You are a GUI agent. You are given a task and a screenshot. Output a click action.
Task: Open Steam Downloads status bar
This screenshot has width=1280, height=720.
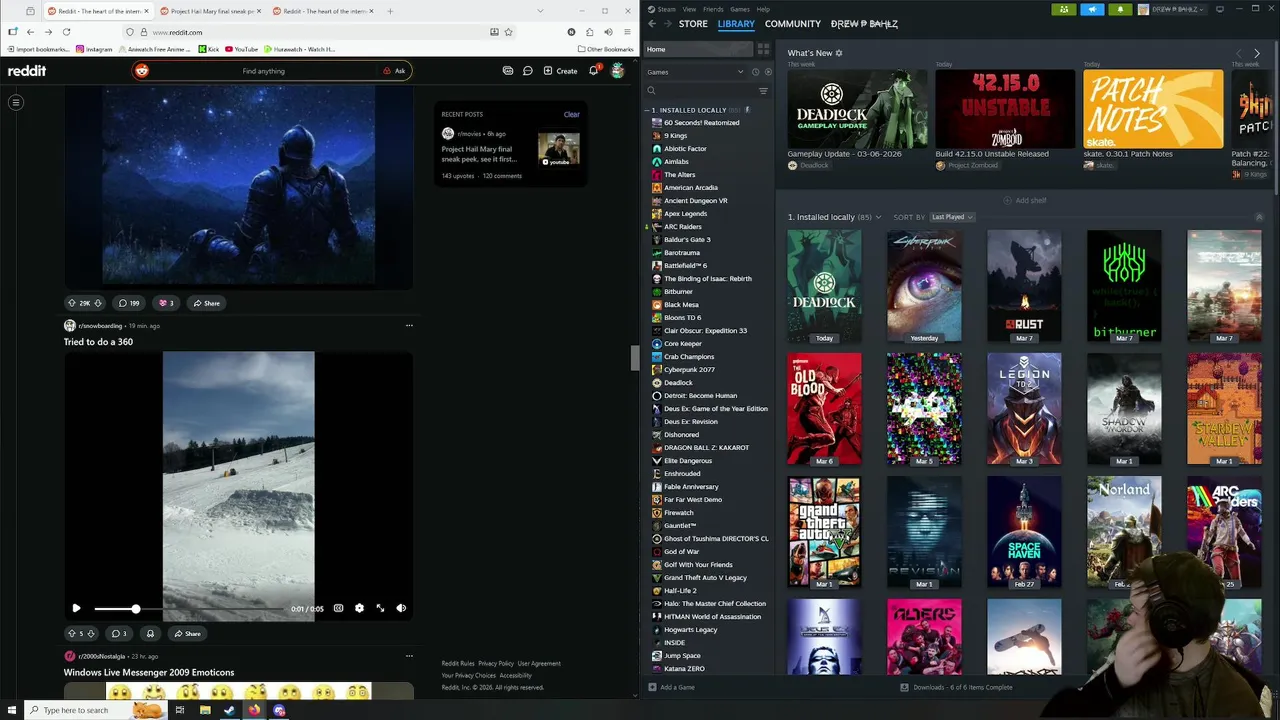click(x=956, y=687)
